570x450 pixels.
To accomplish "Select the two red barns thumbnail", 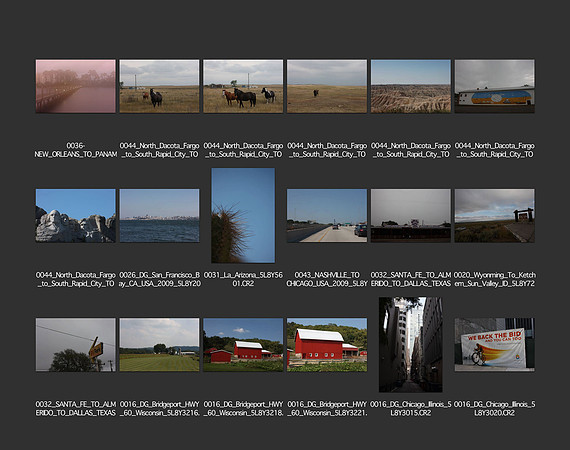I will click(x=243, y=345).
